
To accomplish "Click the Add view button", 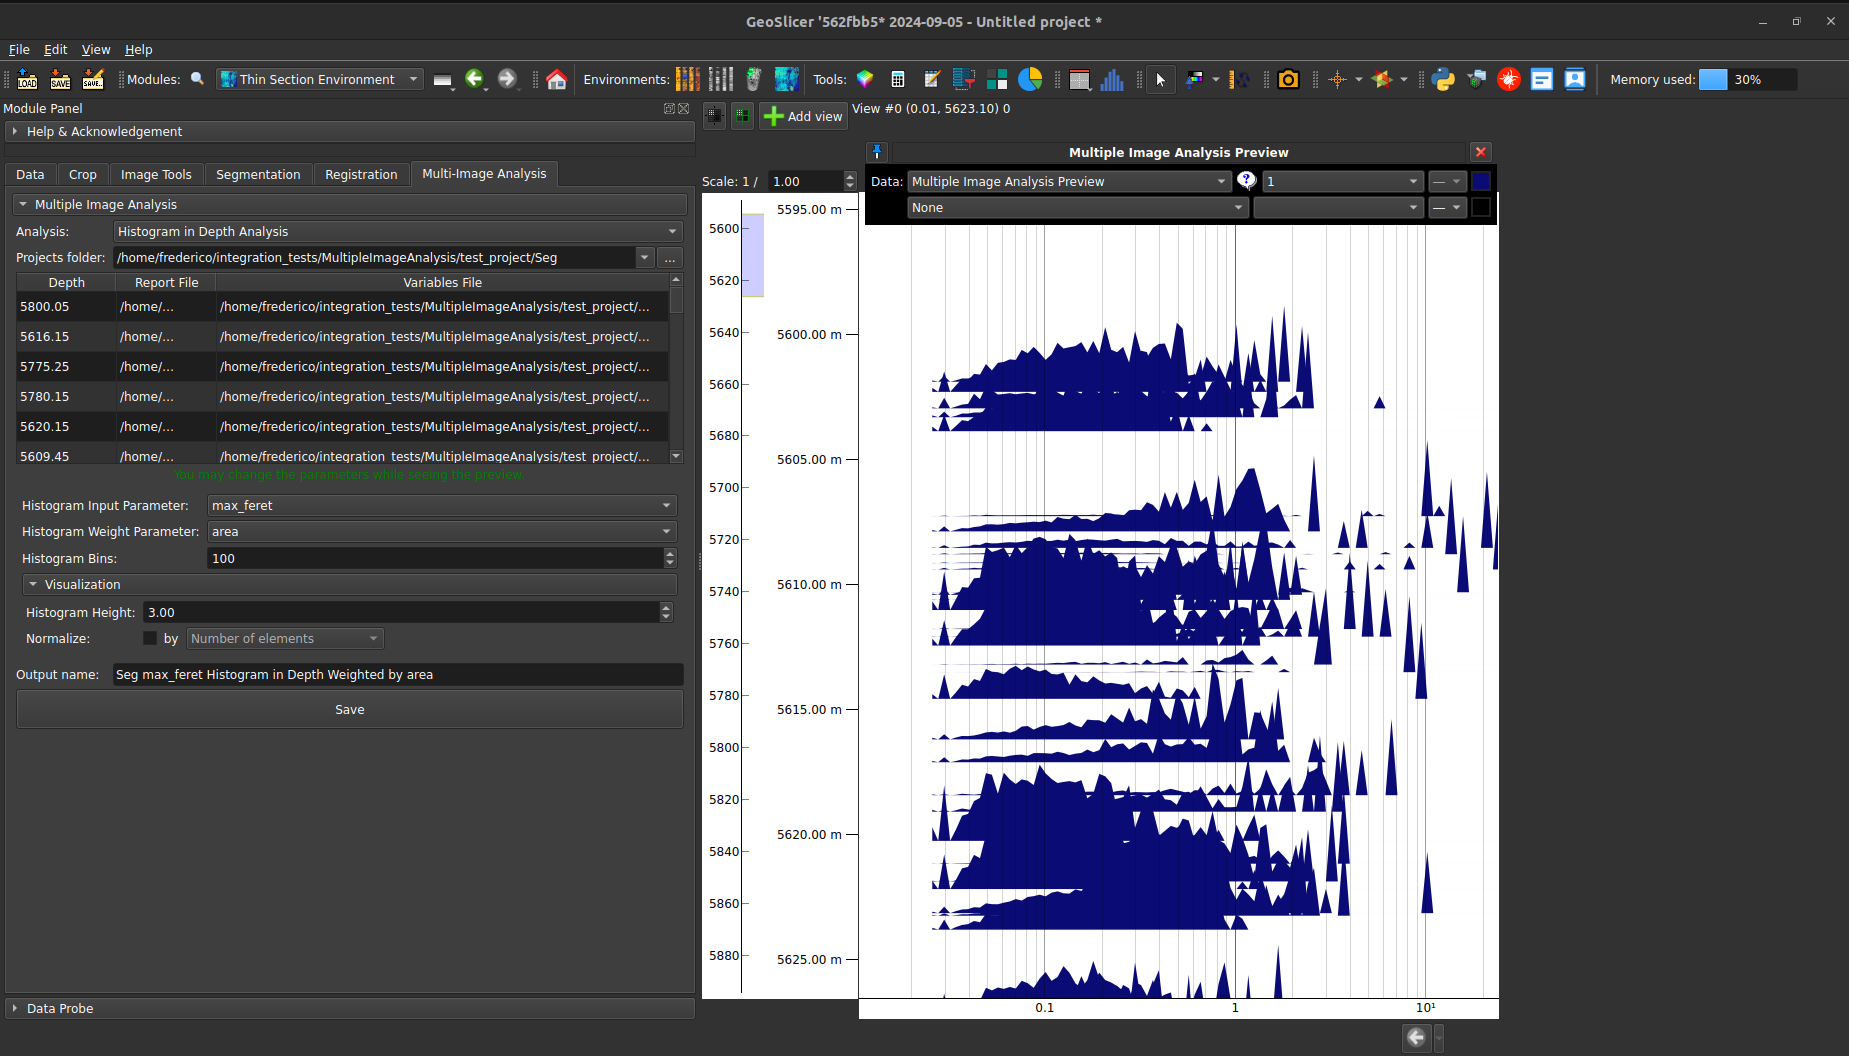I will coord(803,117).
